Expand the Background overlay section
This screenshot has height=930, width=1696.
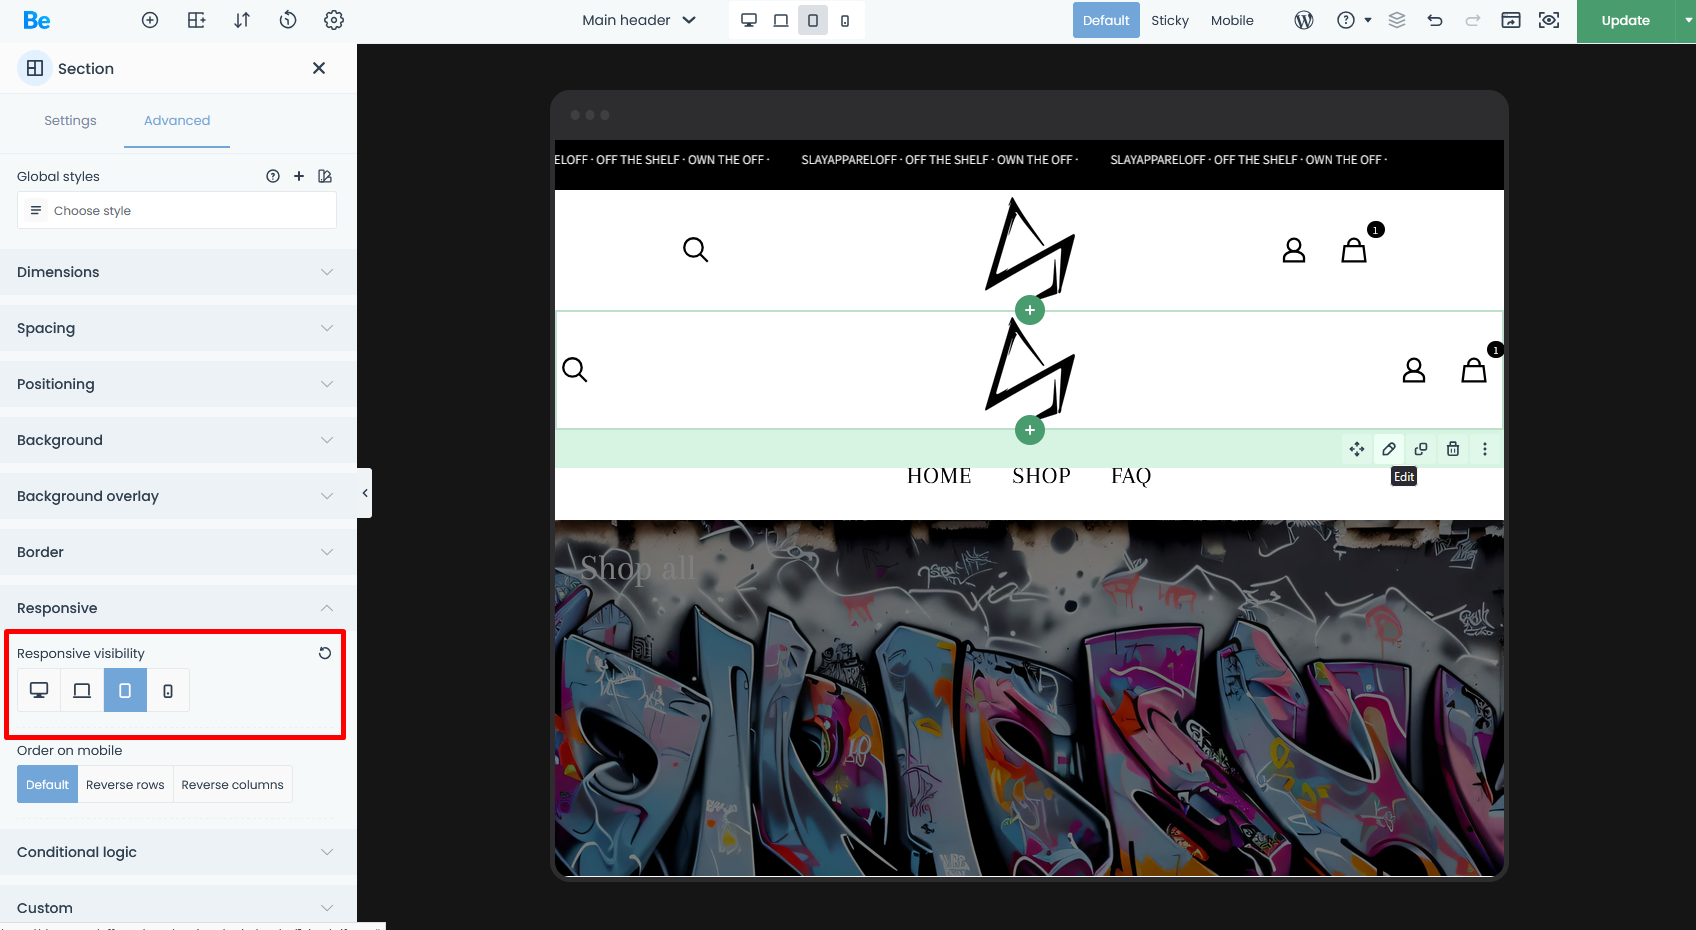coord(178,496)
